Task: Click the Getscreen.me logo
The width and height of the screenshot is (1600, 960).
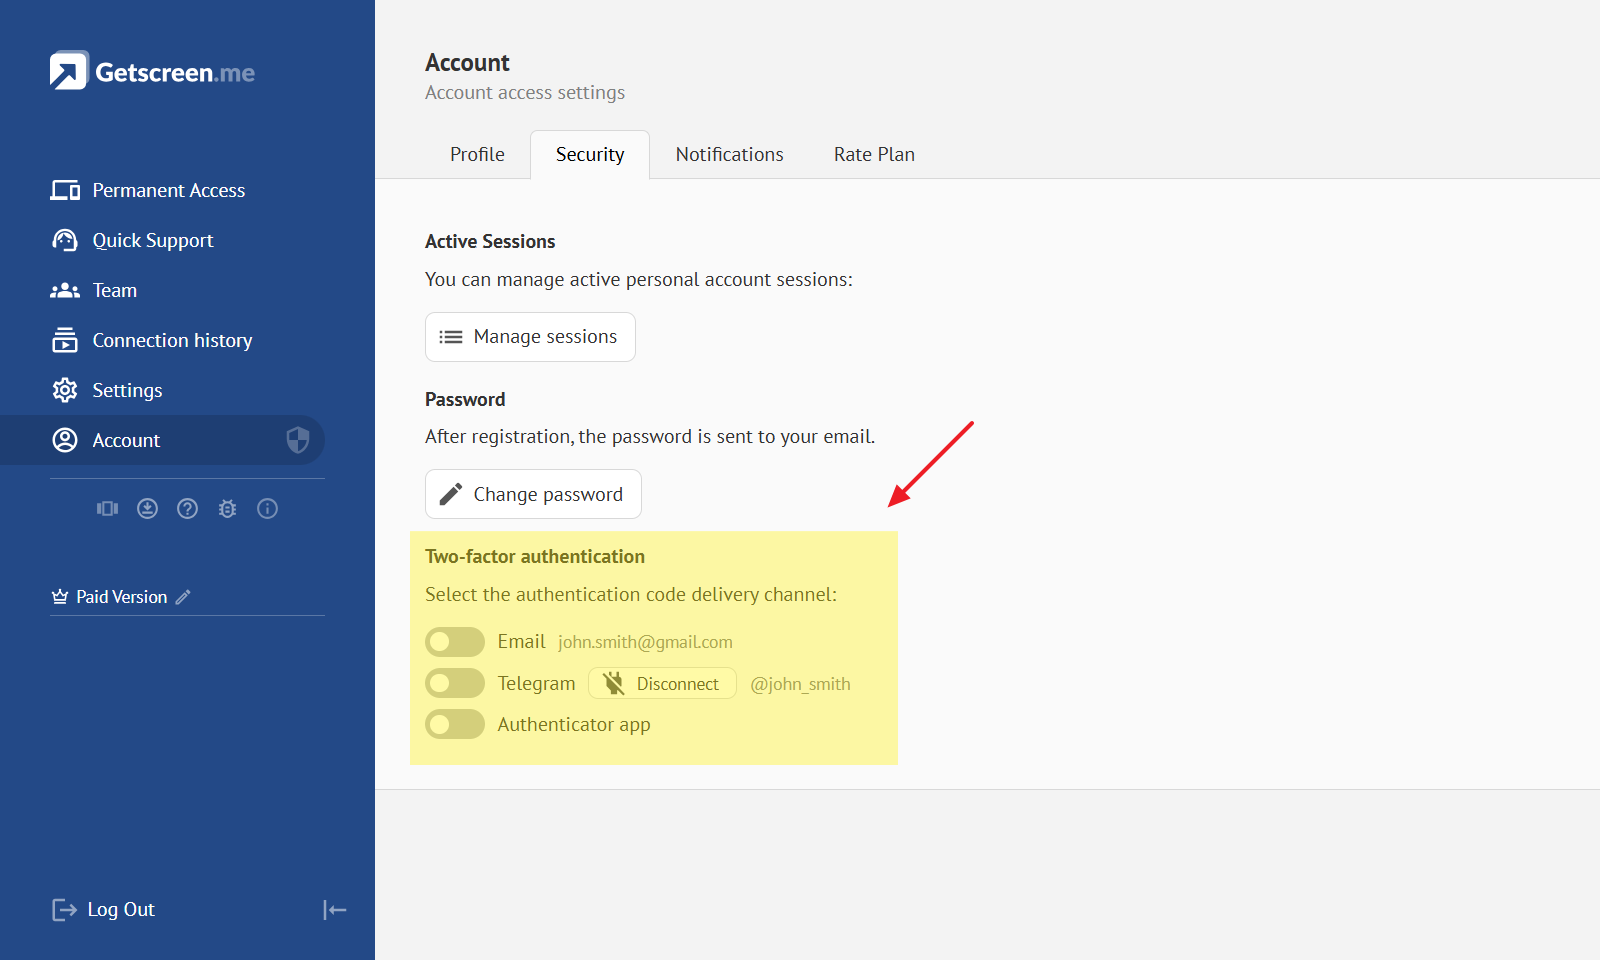Action: tap(152, 72)
